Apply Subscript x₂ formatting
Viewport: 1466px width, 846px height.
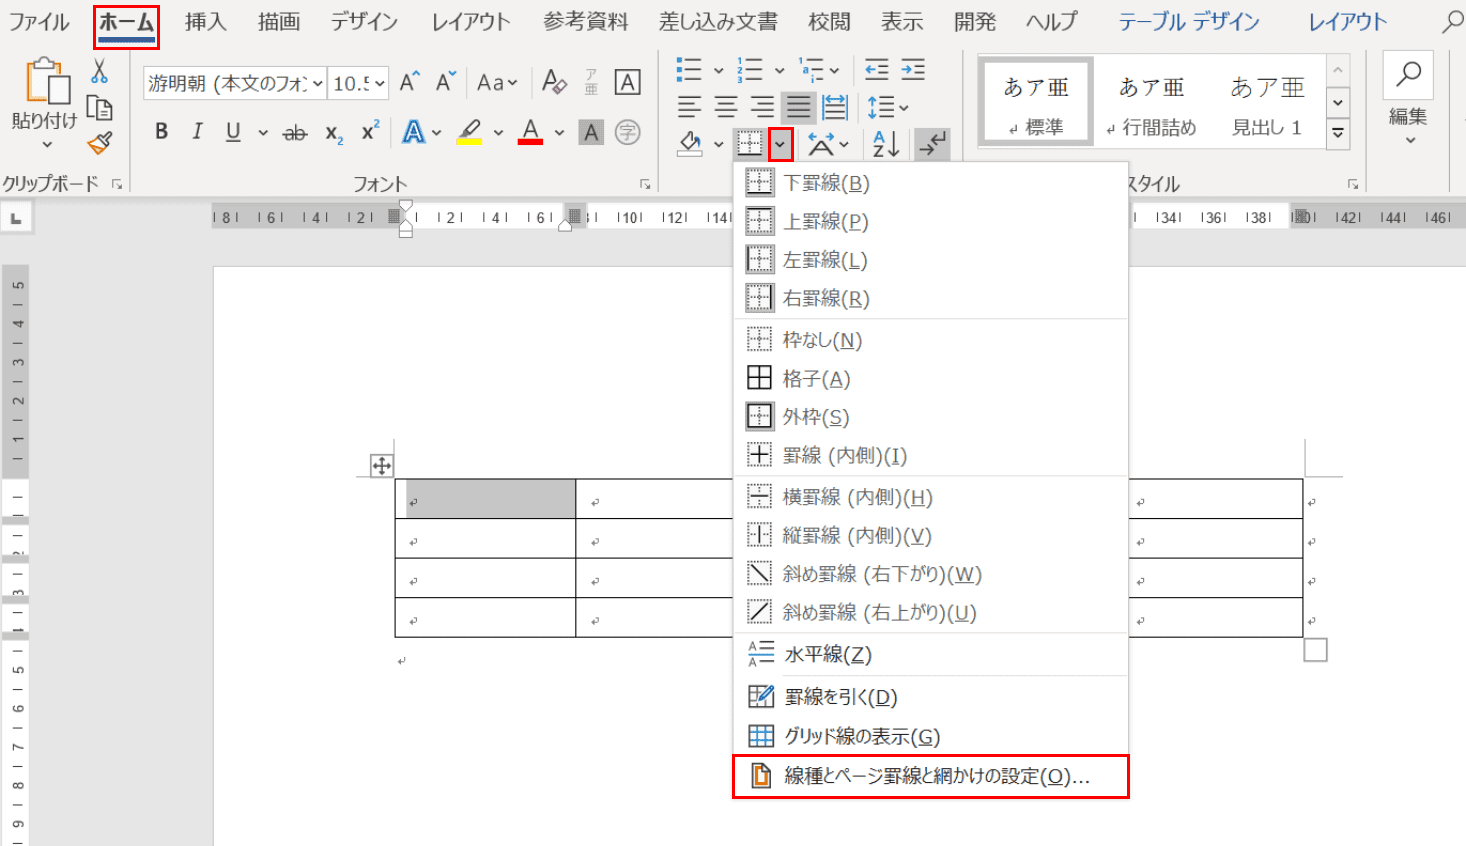[x=334, y=133]
